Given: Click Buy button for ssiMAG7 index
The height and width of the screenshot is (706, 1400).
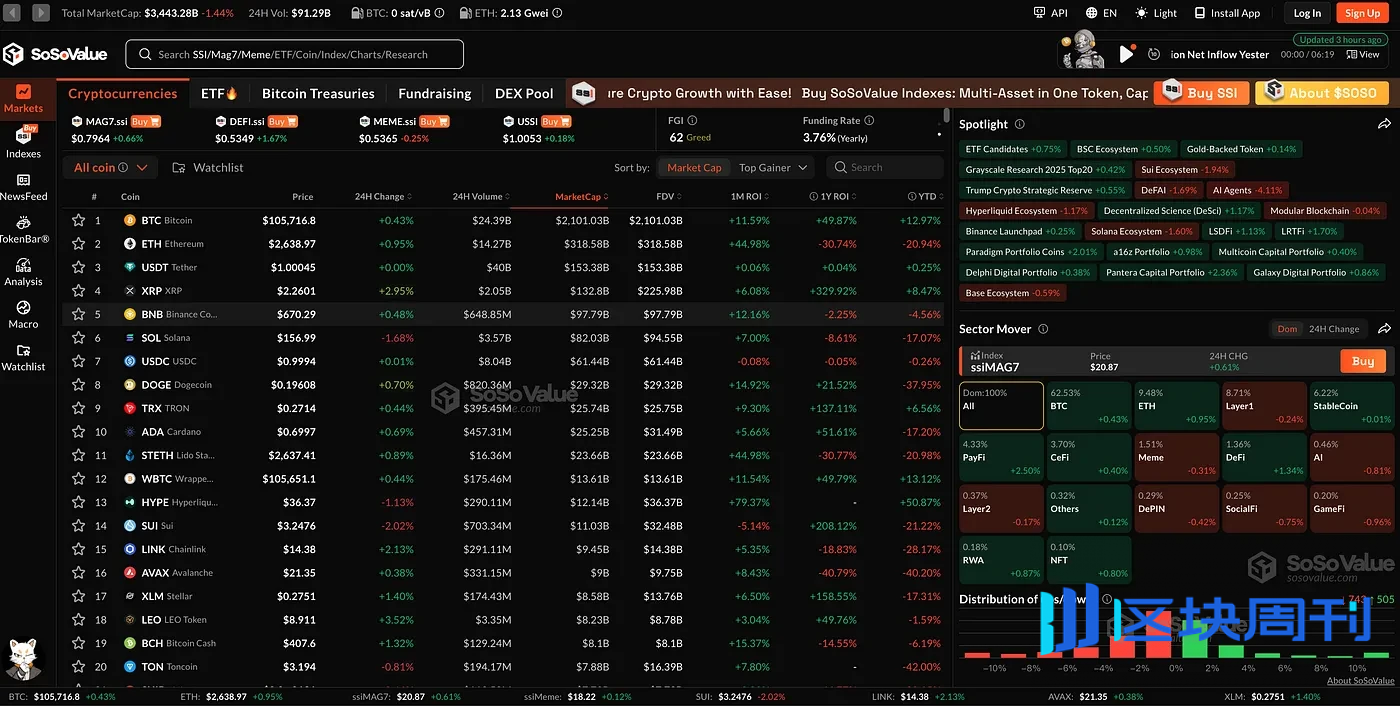Looking at the screenshot, I should click(x=1363, y=361).
